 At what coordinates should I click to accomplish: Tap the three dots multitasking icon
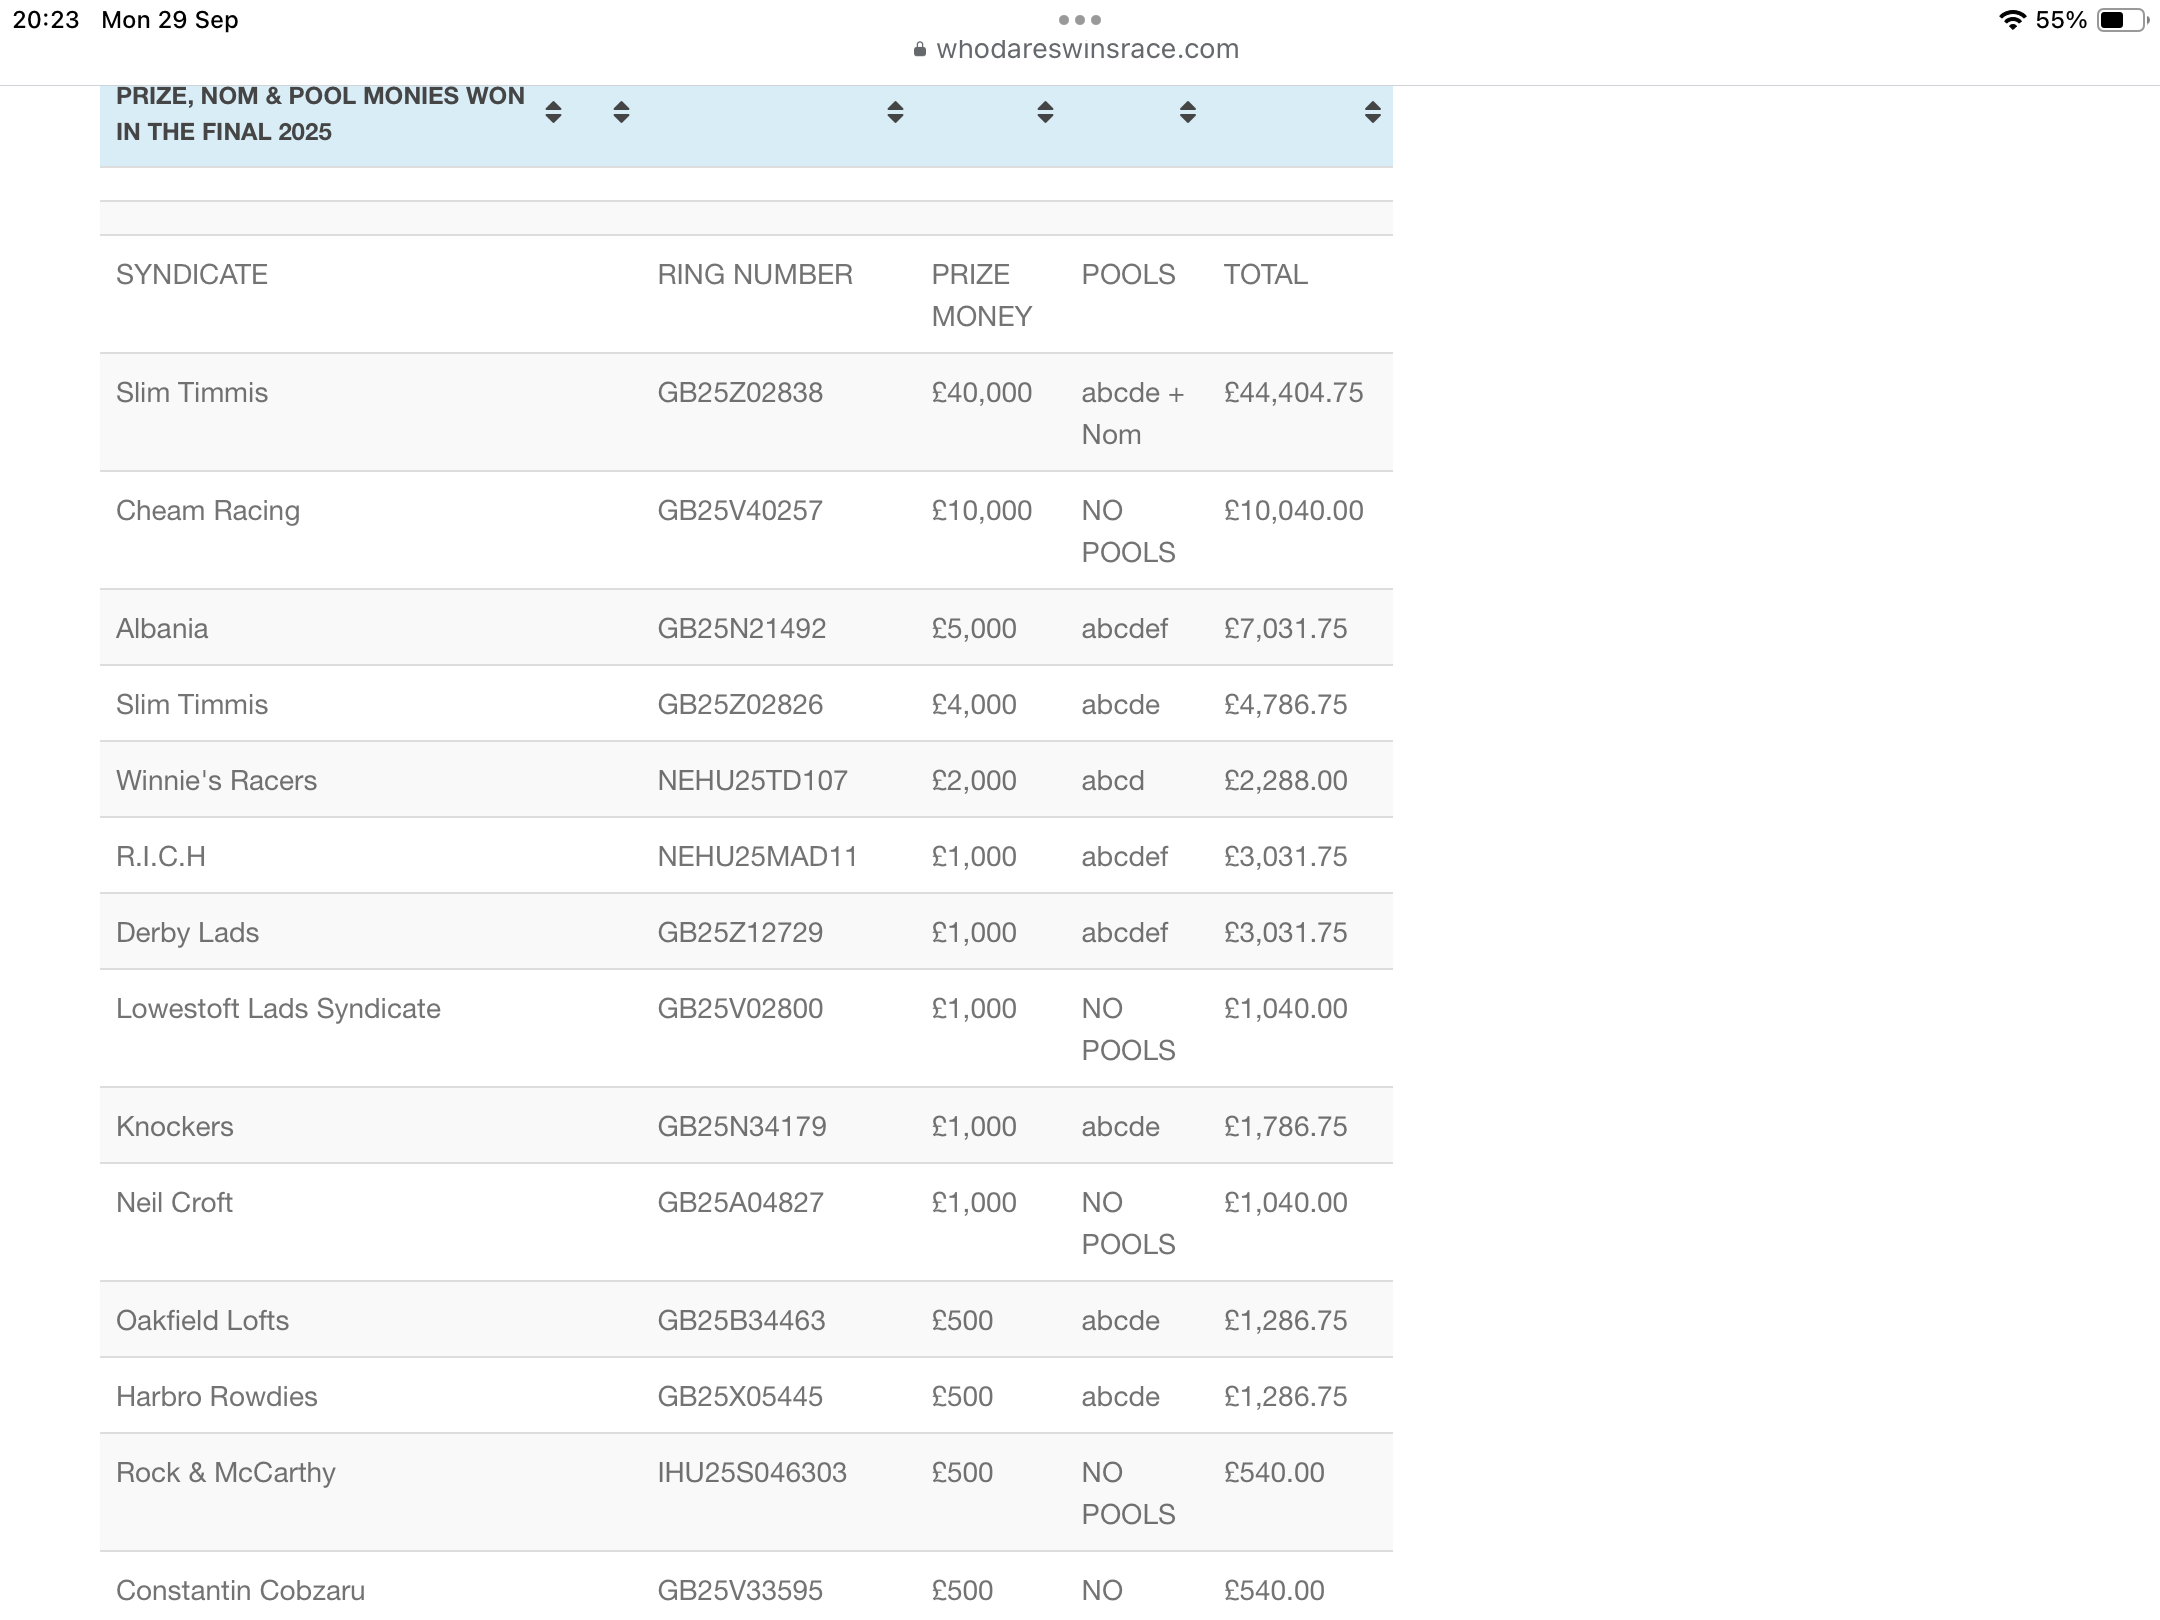[x=1079, y=20]
